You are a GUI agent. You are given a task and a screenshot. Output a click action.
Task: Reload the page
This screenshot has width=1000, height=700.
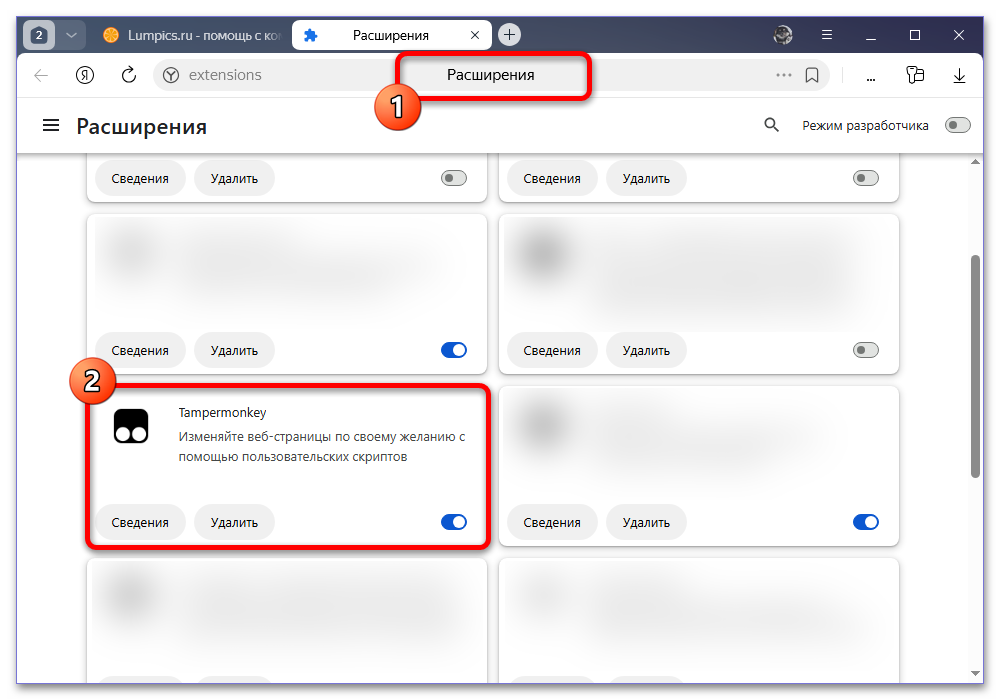pos(129,75)
